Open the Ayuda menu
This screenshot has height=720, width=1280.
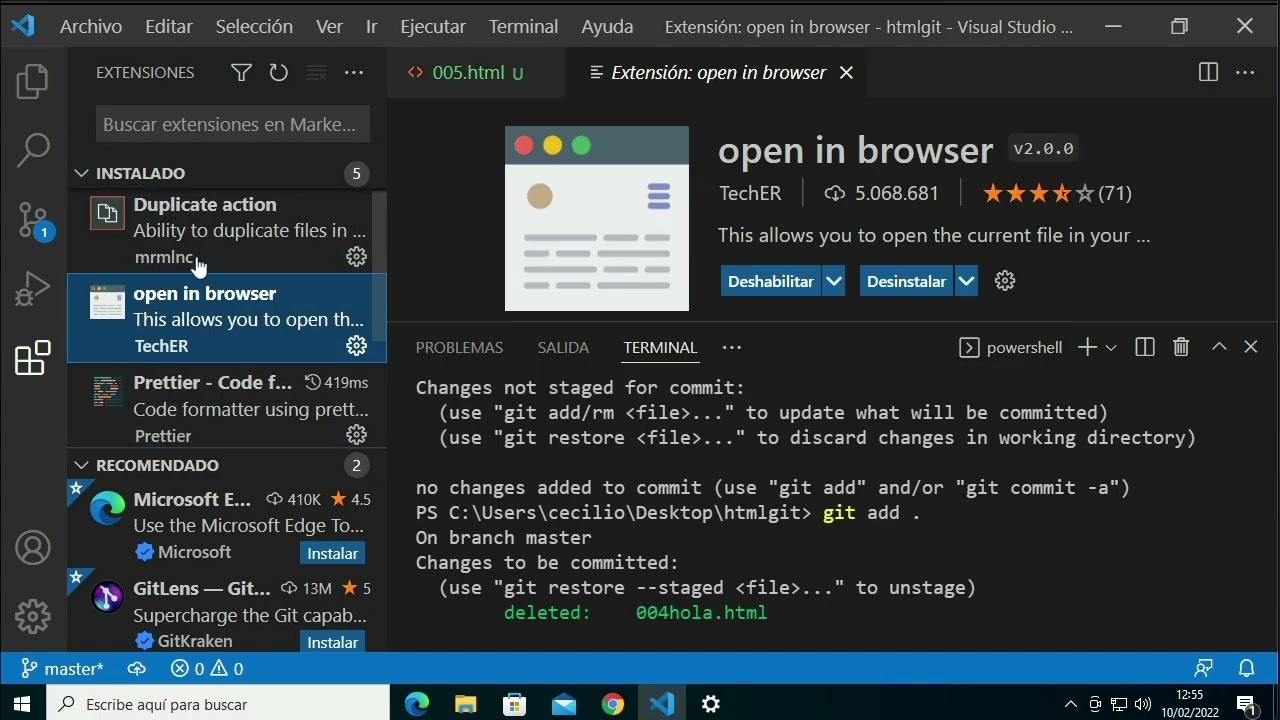(607, 27)
